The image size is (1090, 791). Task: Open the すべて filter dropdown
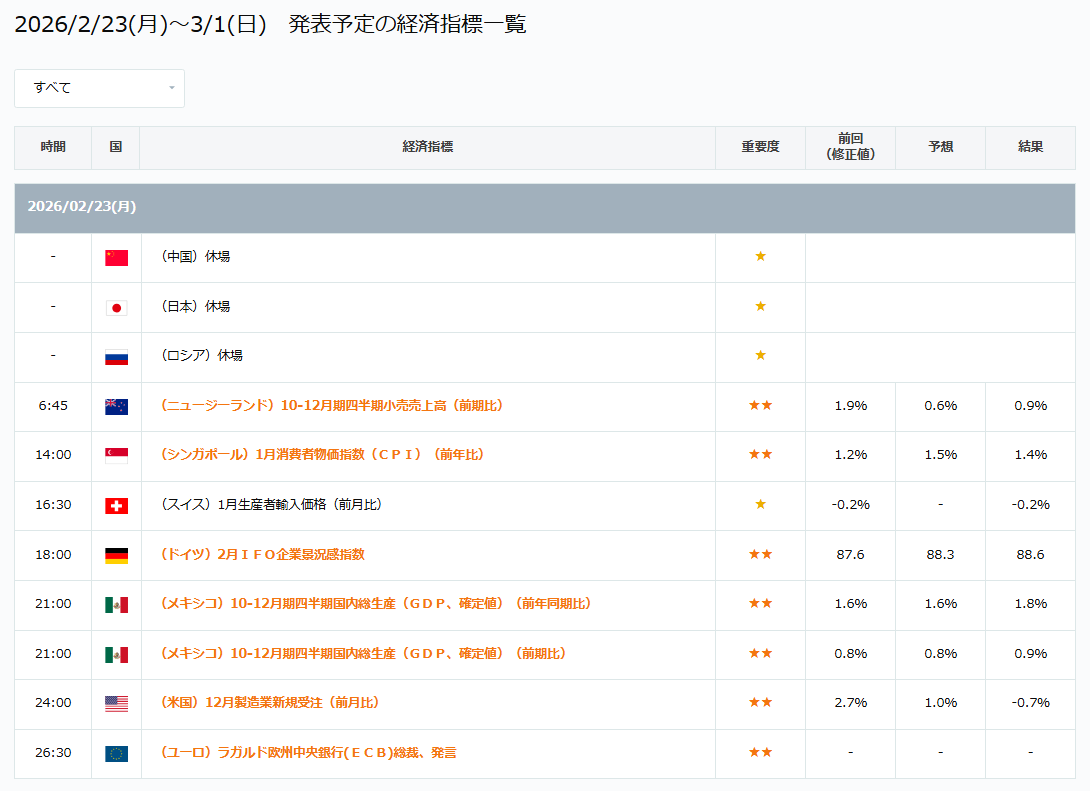(x=99, y=88)
